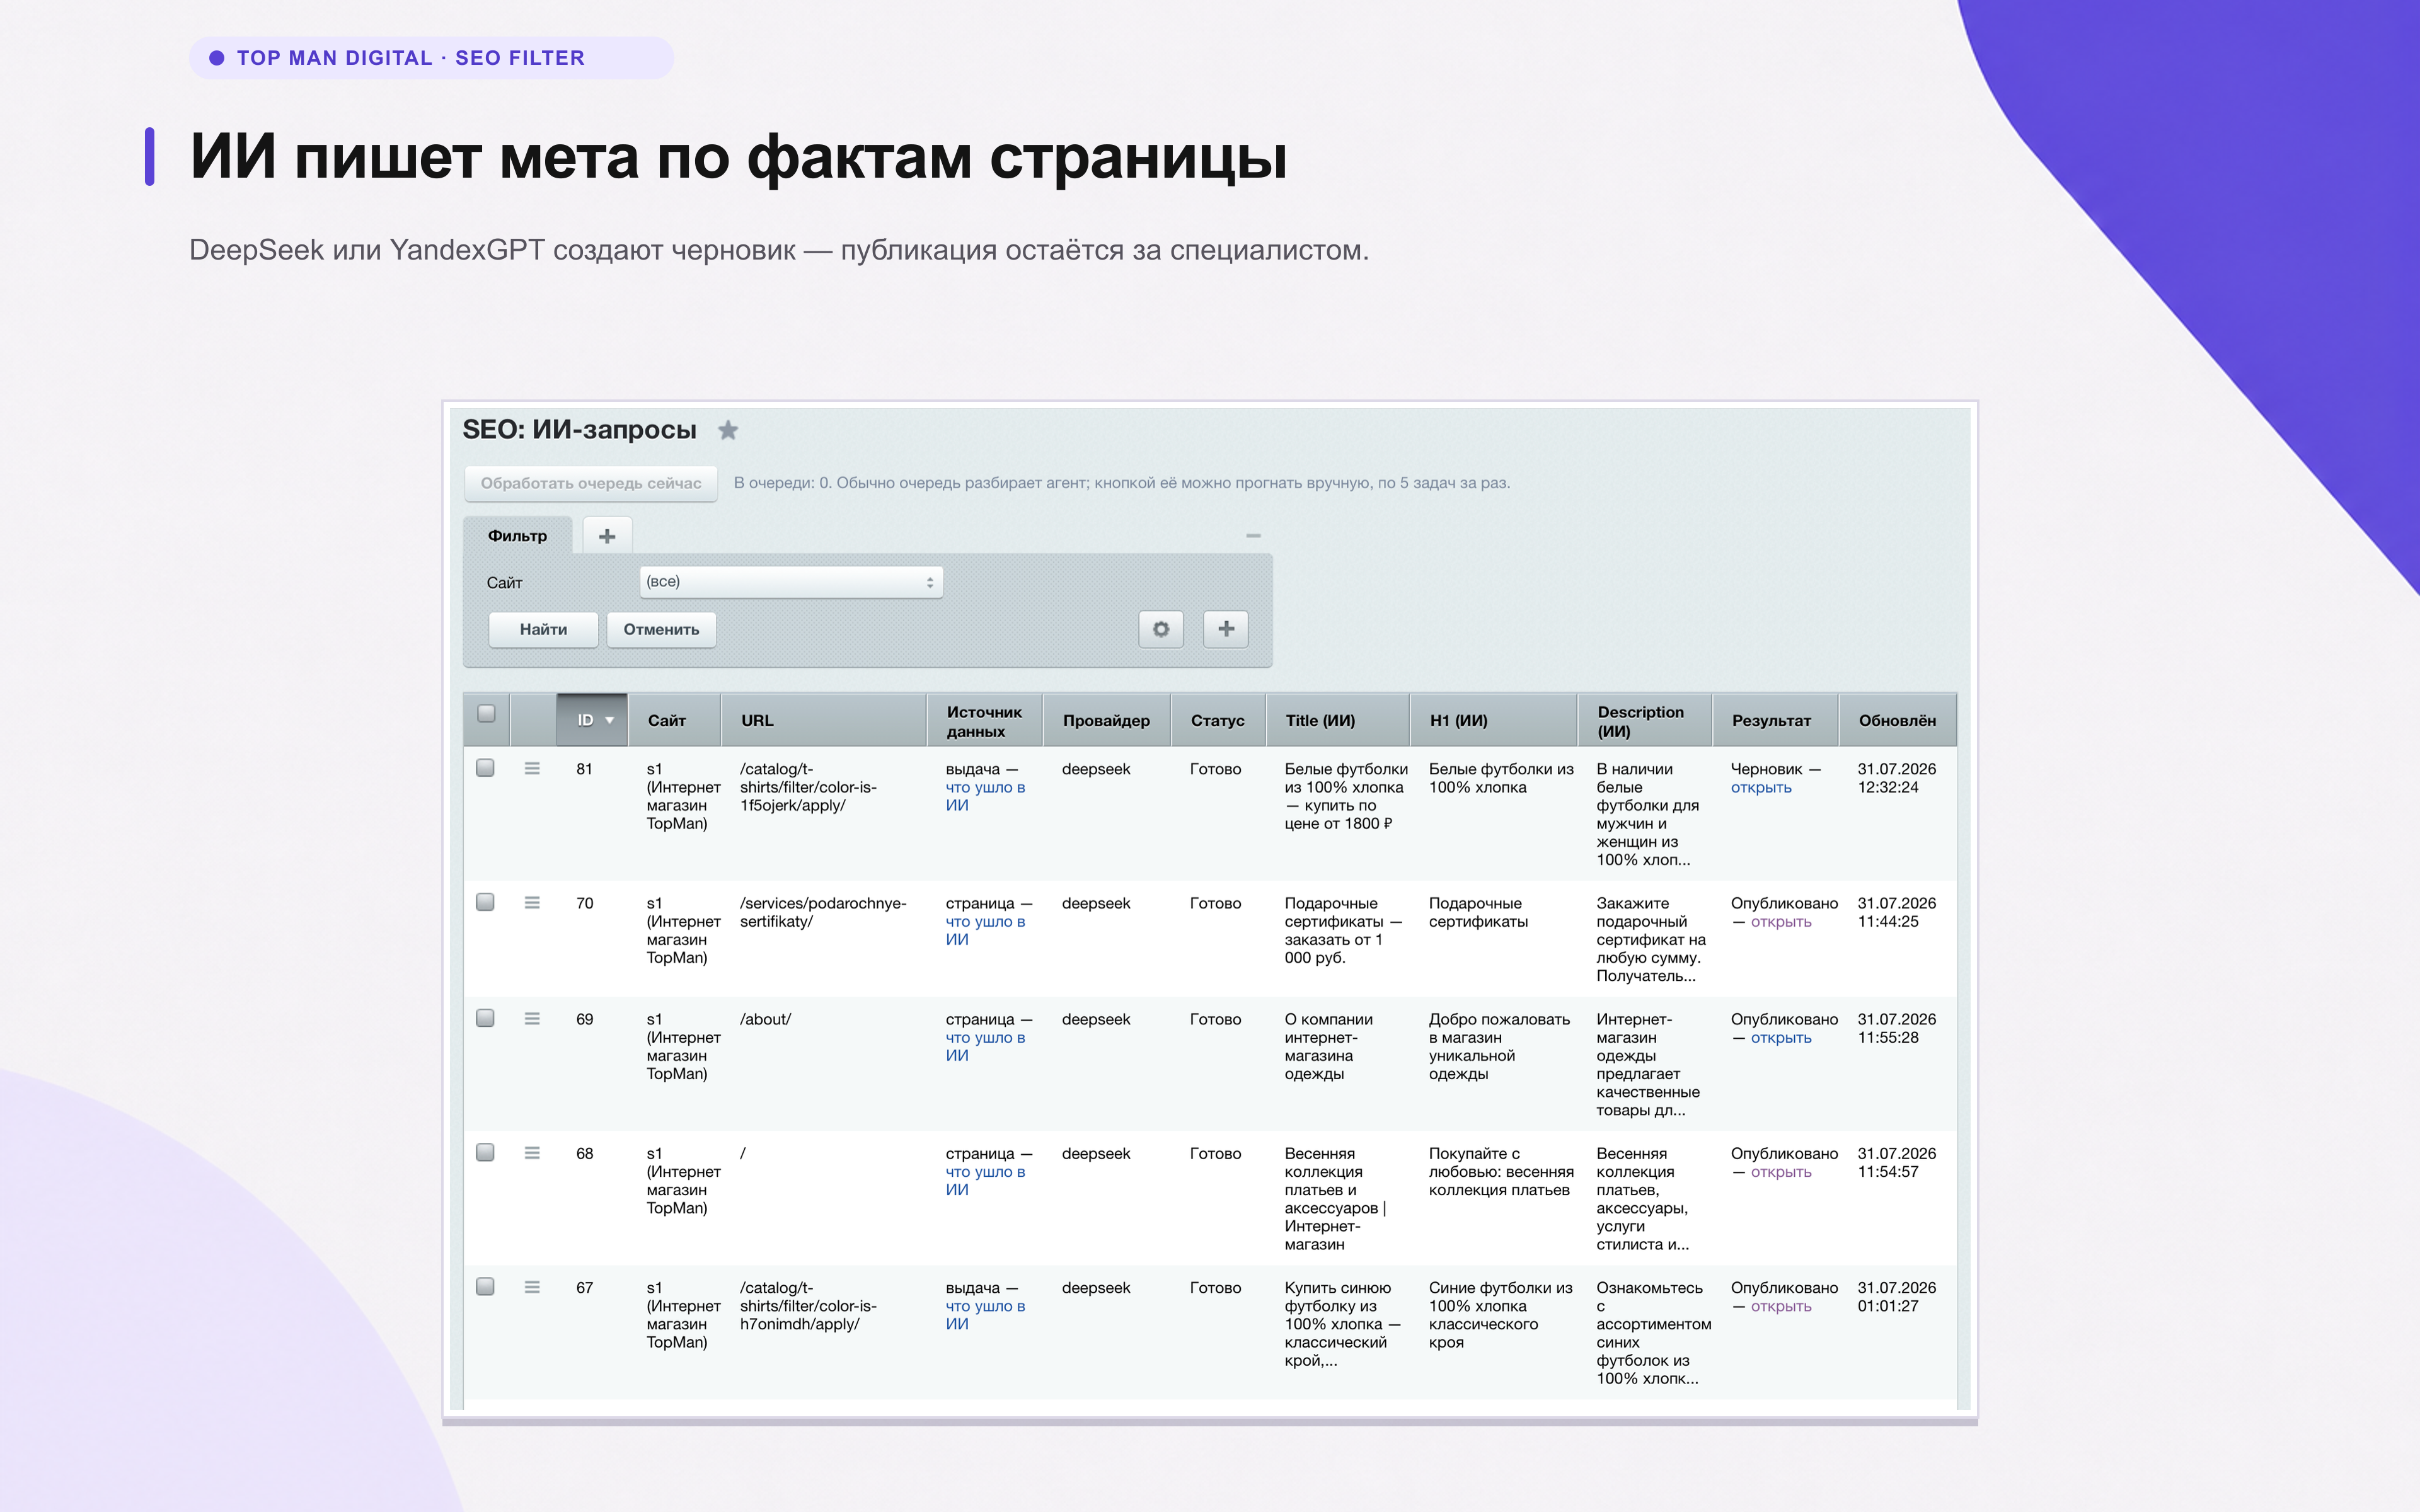Sort by Description (ИИ) column header
2420x1512 pixels.
click(x=1645, y=720)
